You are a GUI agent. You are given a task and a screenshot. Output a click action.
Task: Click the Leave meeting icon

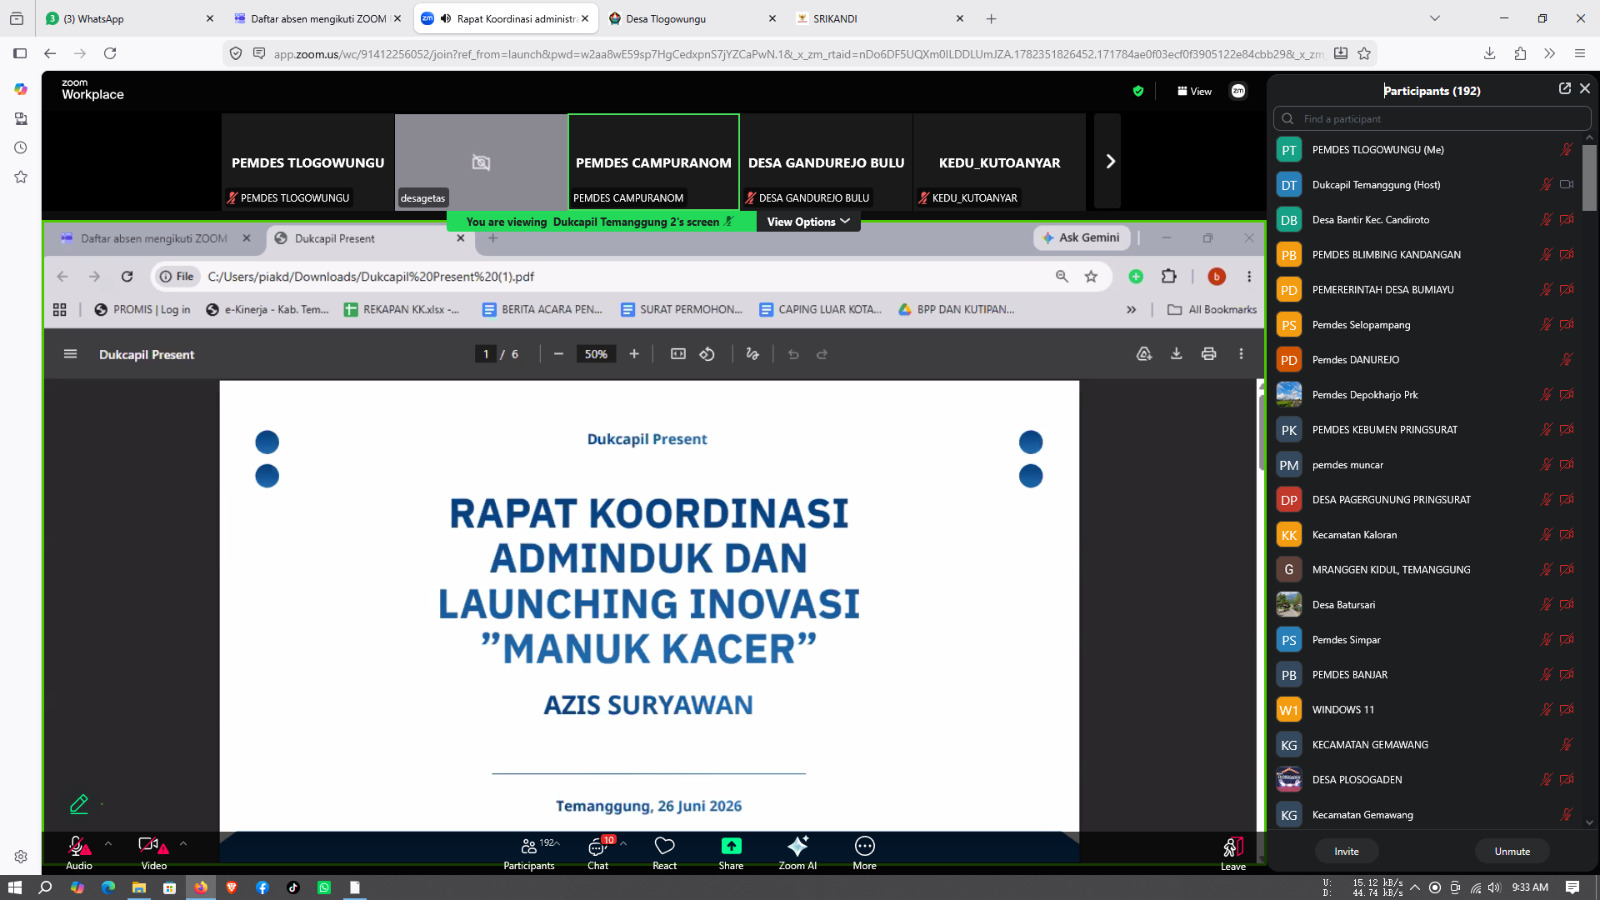click(1233, 847)
